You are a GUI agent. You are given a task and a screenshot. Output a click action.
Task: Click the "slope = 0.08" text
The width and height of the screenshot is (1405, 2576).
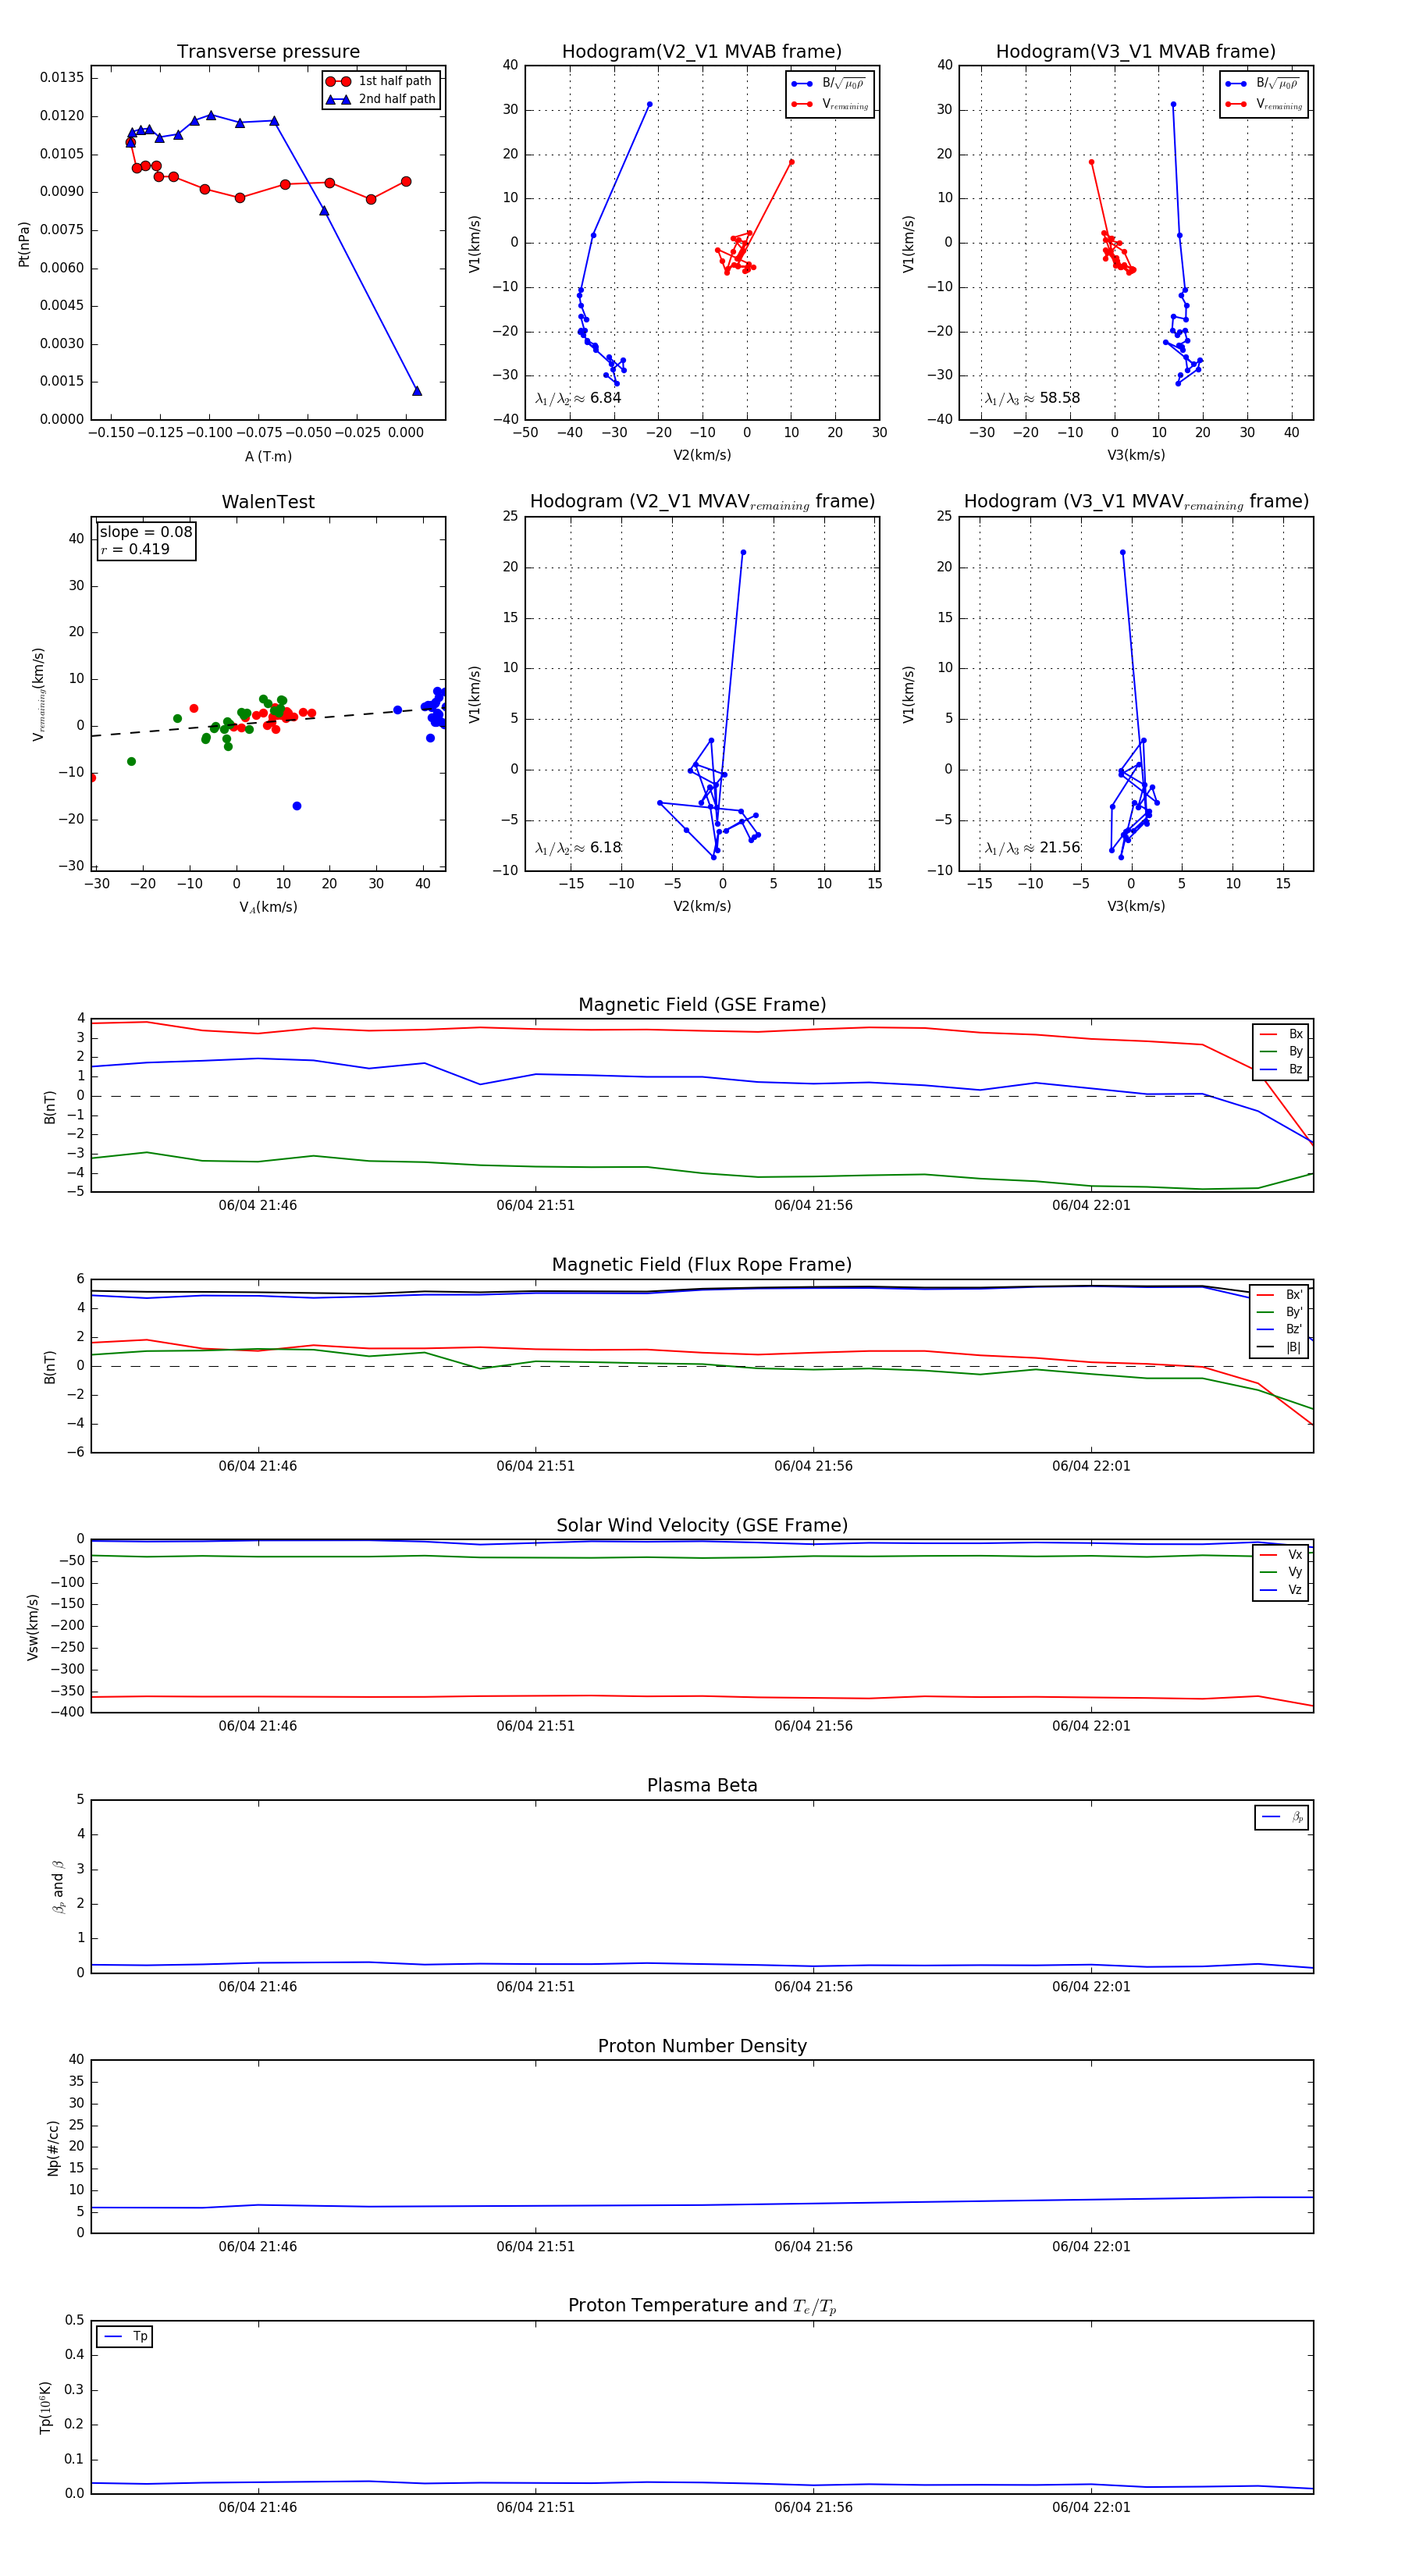(146, 532)
